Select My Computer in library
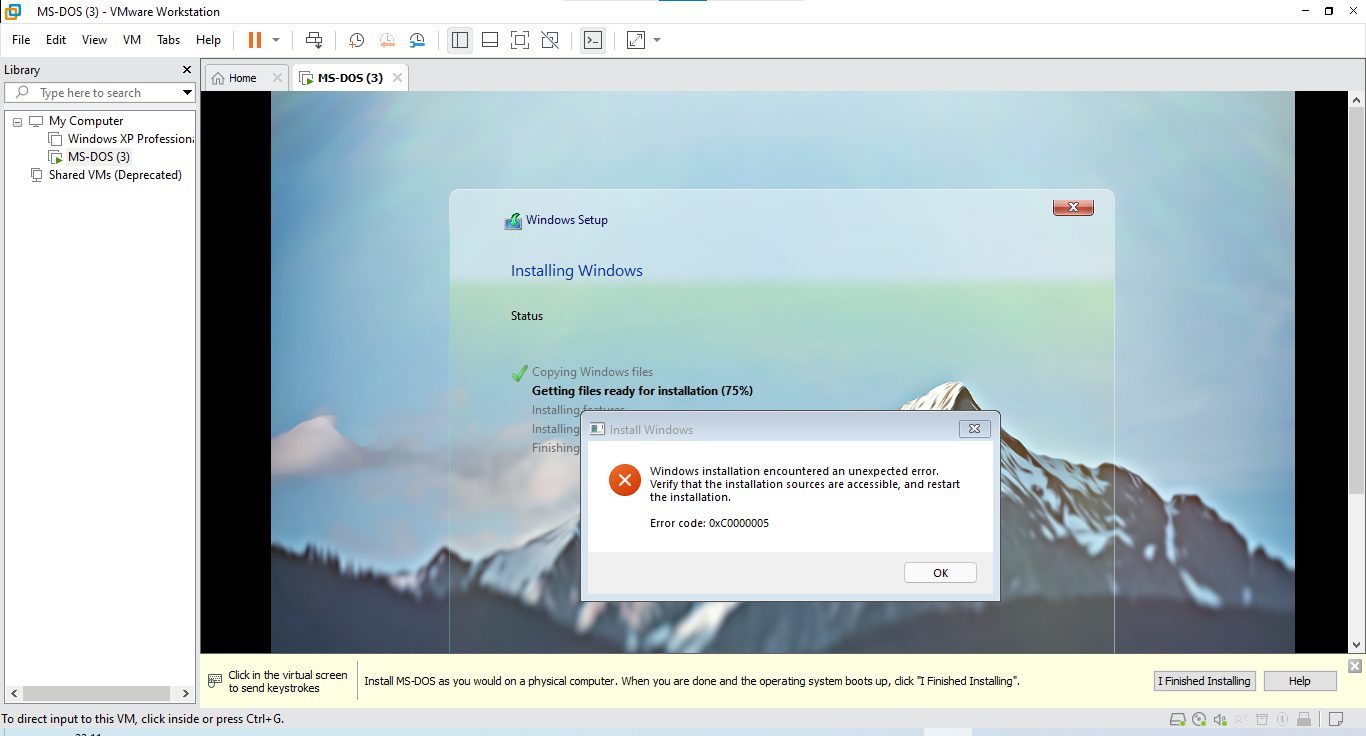This screenshot has height=736, width=1366. coord(86,121)
